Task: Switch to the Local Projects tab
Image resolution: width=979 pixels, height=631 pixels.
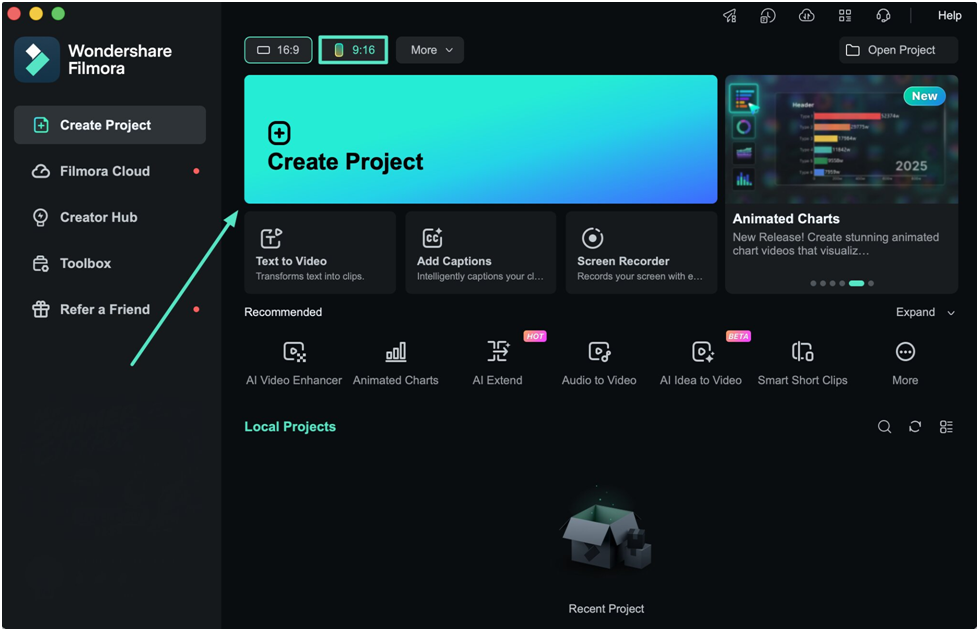Action: (290, 427)
